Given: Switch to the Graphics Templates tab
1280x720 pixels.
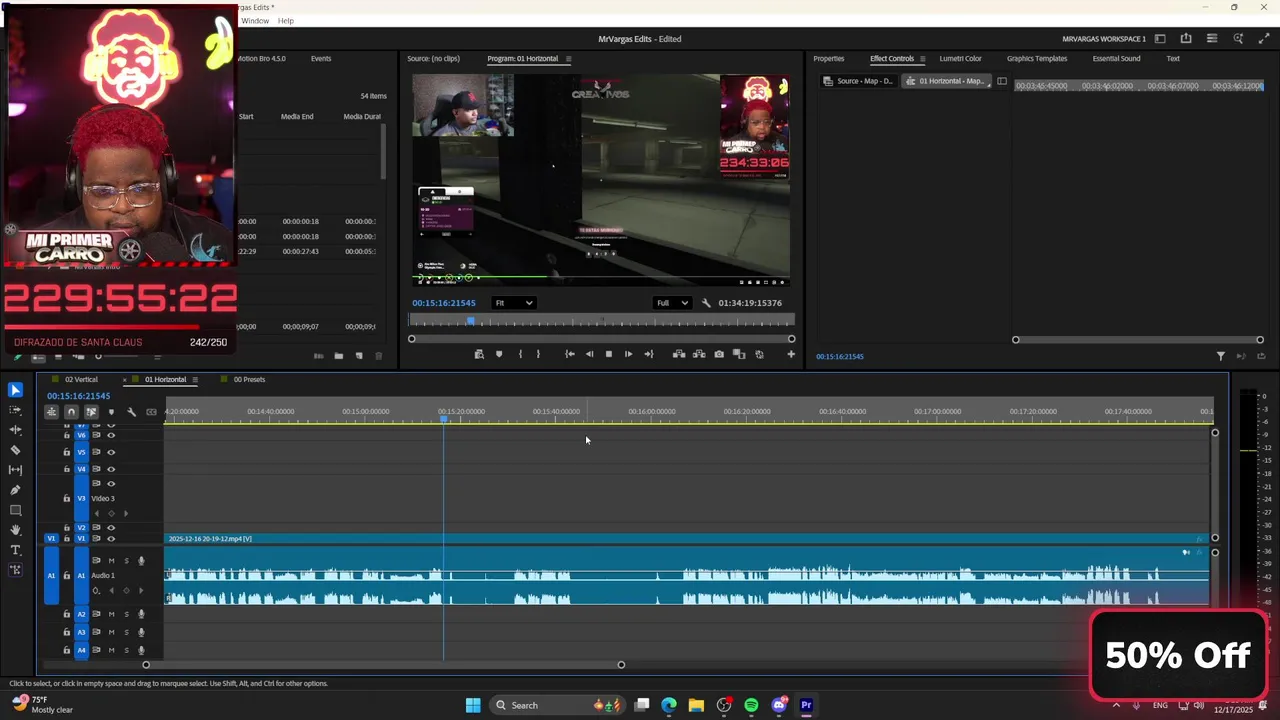Looking at the screenshot, I should click(x=1037, y=59).
